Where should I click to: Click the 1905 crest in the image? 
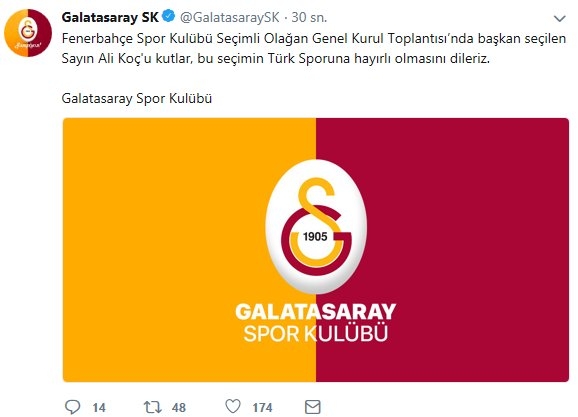(316, 227)
